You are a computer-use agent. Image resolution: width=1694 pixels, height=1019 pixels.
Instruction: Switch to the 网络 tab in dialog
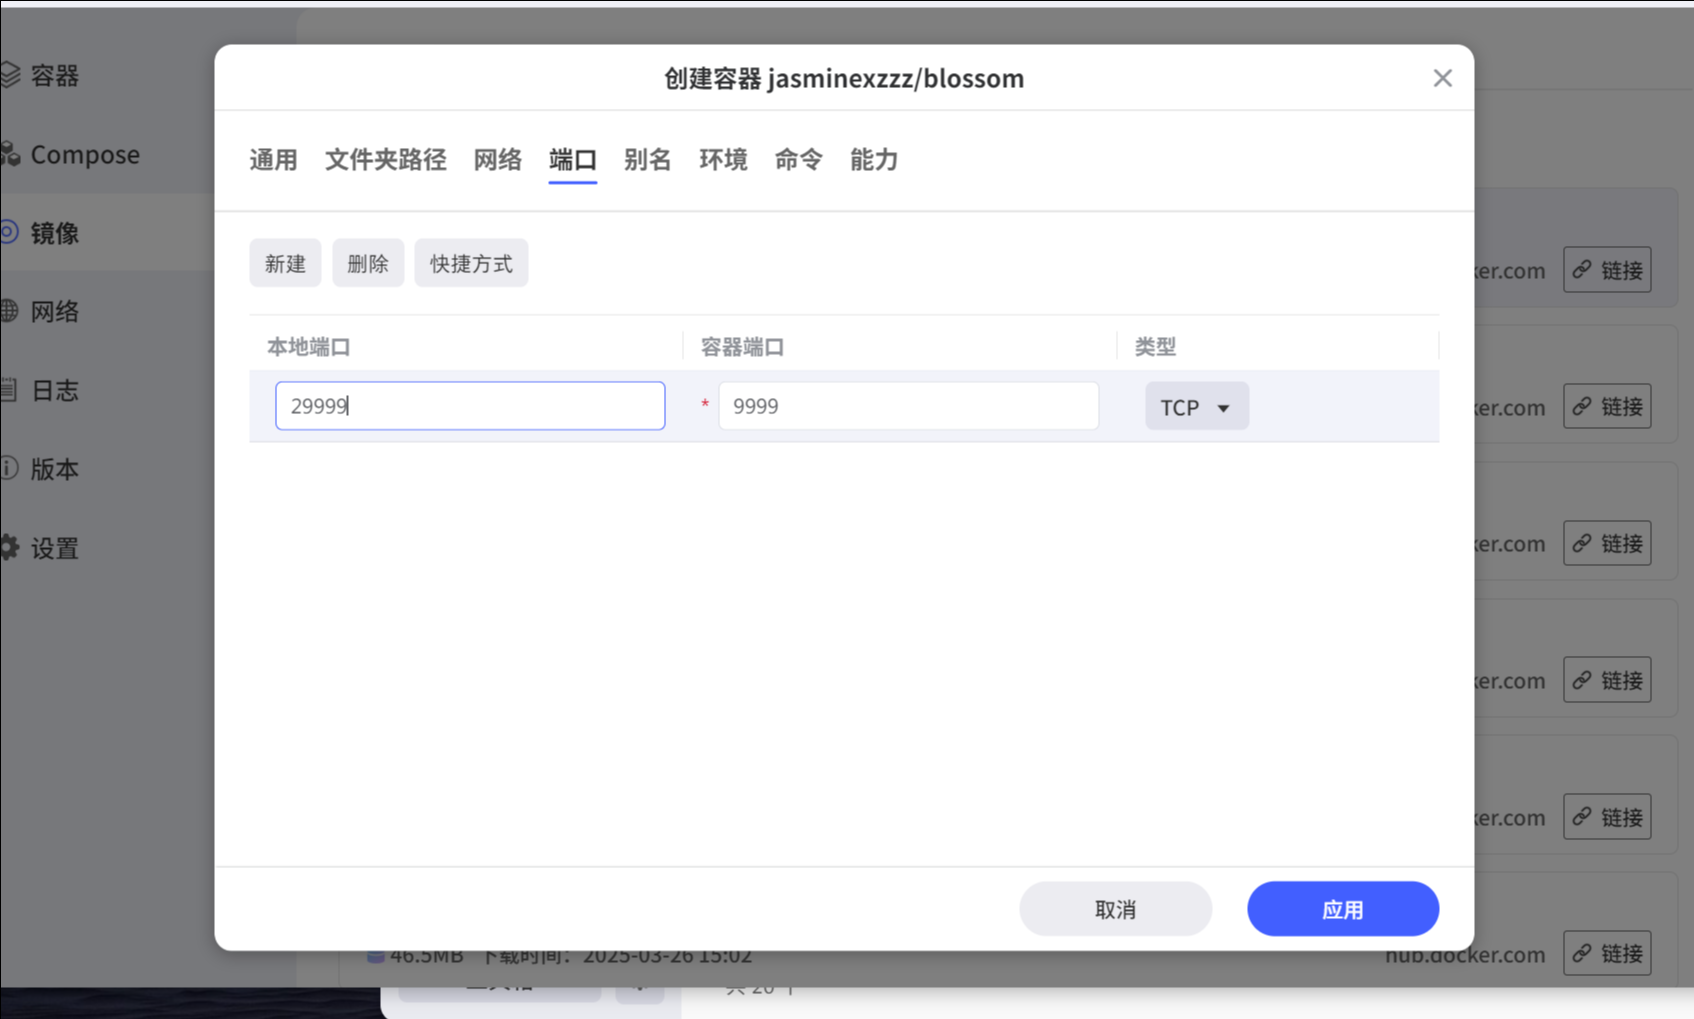[497, 160]
